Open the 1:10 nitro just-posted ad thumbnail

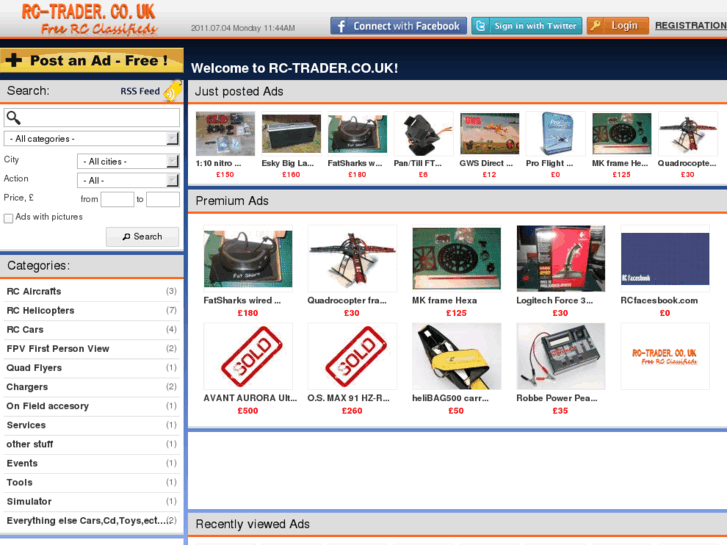coord(225,133)
